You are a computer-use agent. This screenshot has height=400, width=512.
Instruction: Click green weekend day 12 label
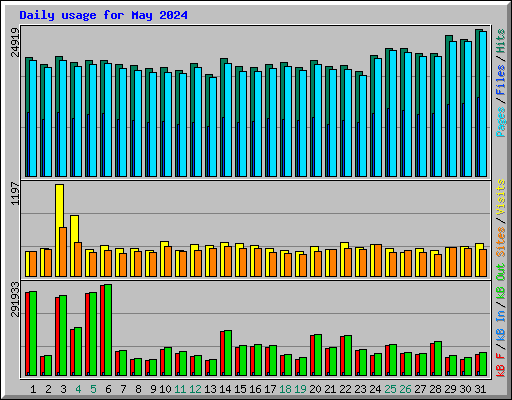[x=195, y=389]
